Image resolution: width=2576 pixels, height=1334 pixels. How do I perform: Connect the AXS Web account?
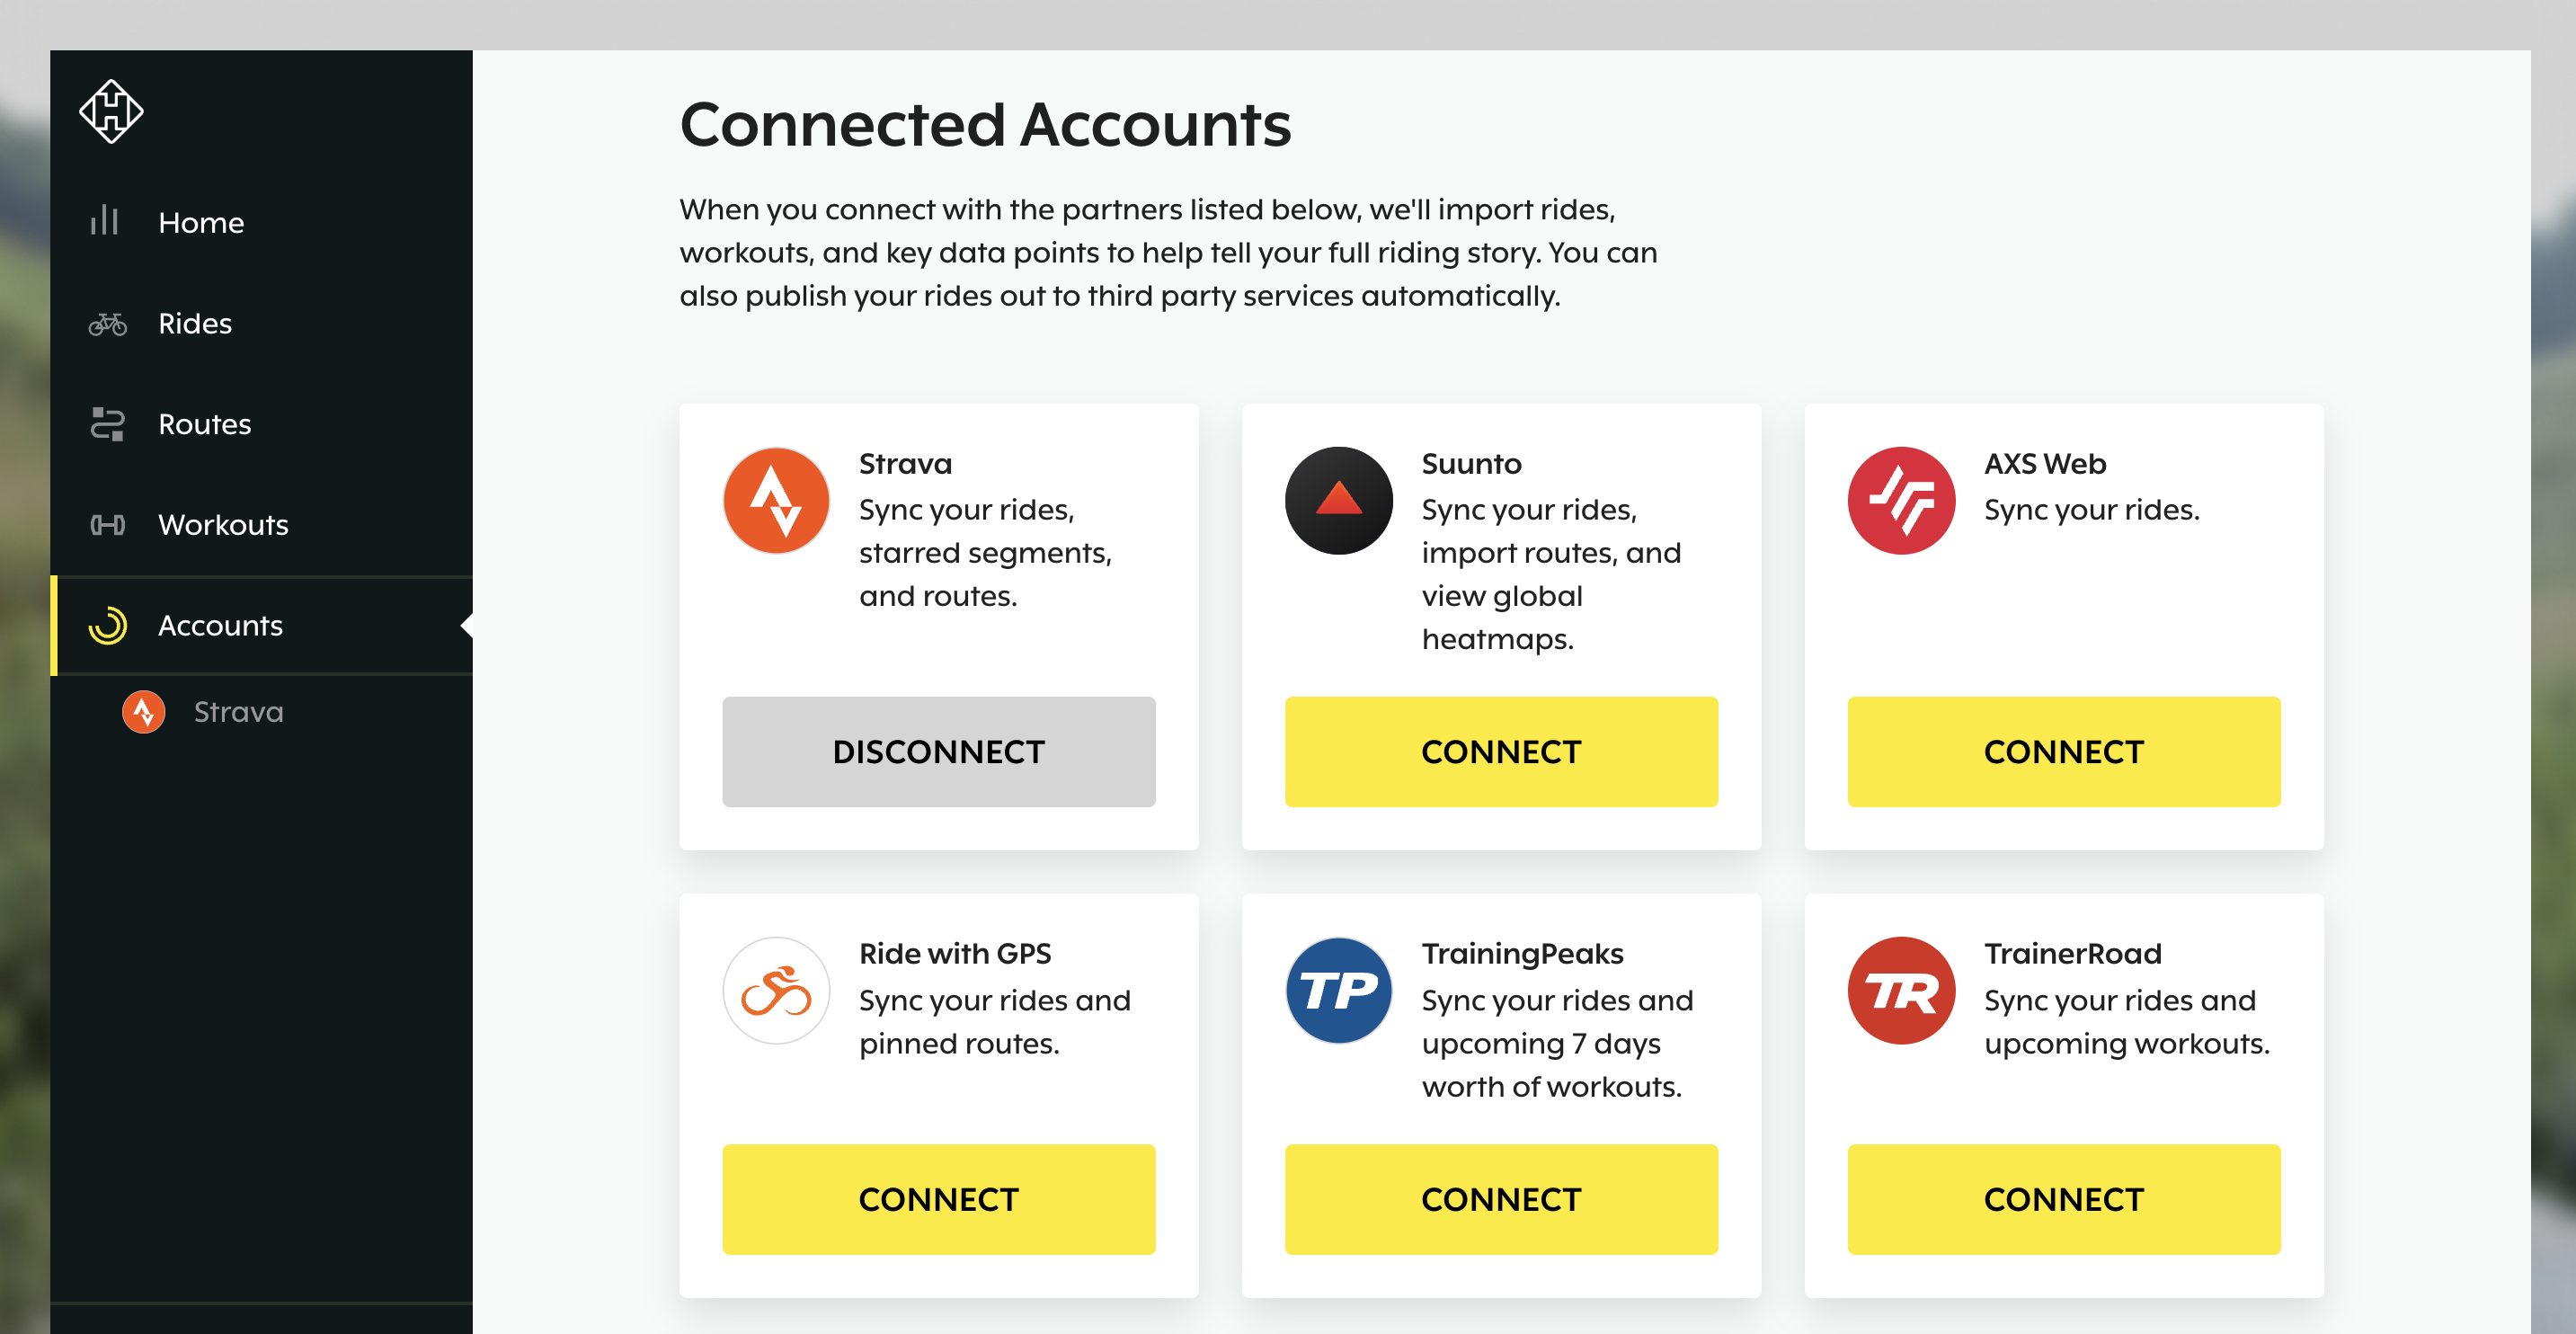pos(2063,751)
